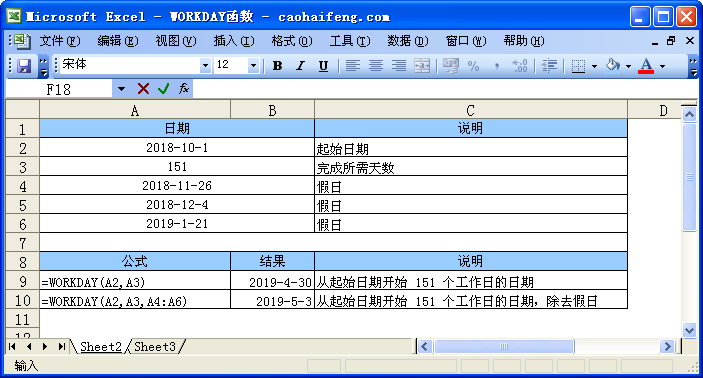Restore the workbook window in menu bar

[x=671, y=41]
